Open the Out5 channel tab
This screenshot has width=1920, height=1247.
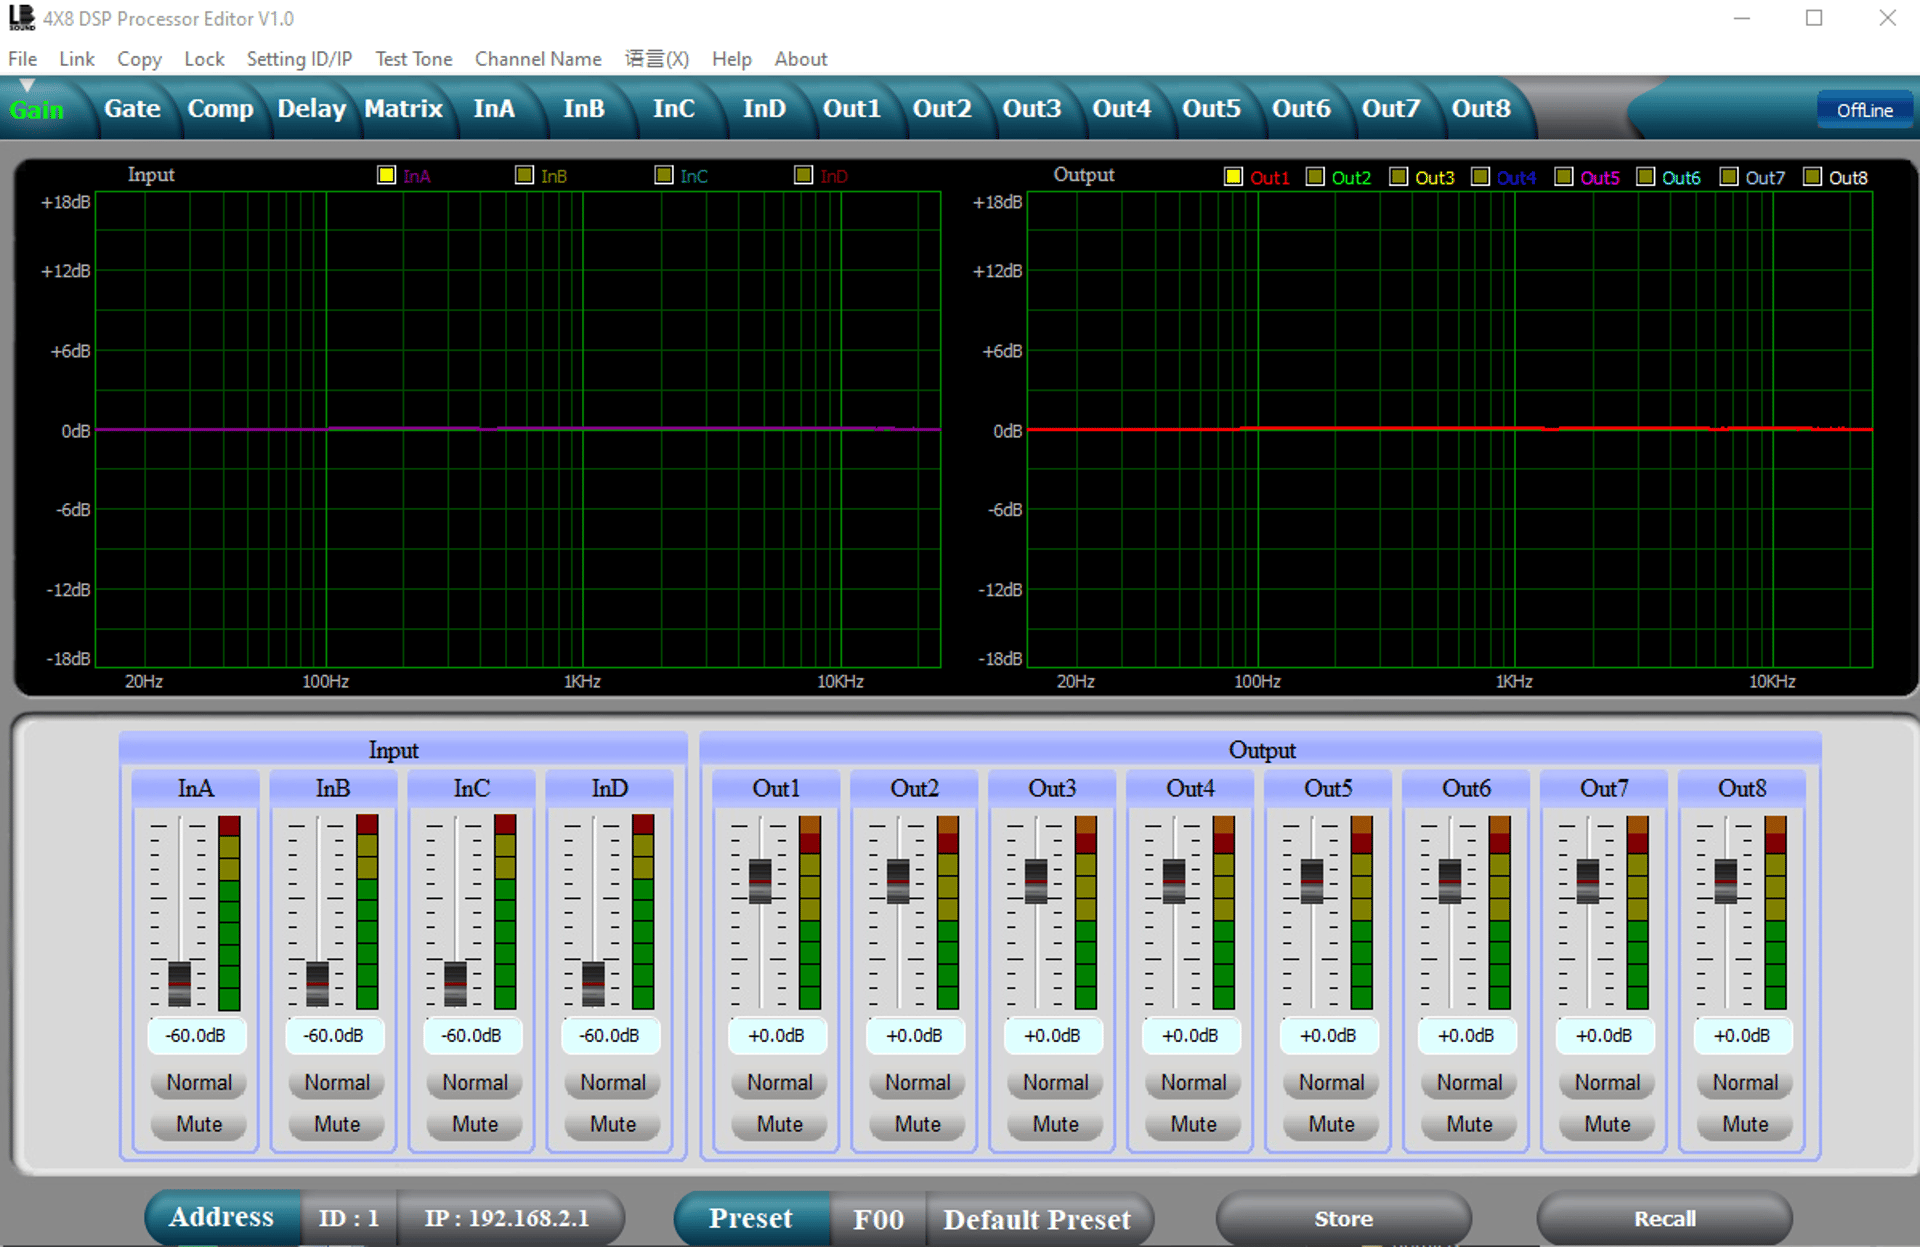point(1211,108)
